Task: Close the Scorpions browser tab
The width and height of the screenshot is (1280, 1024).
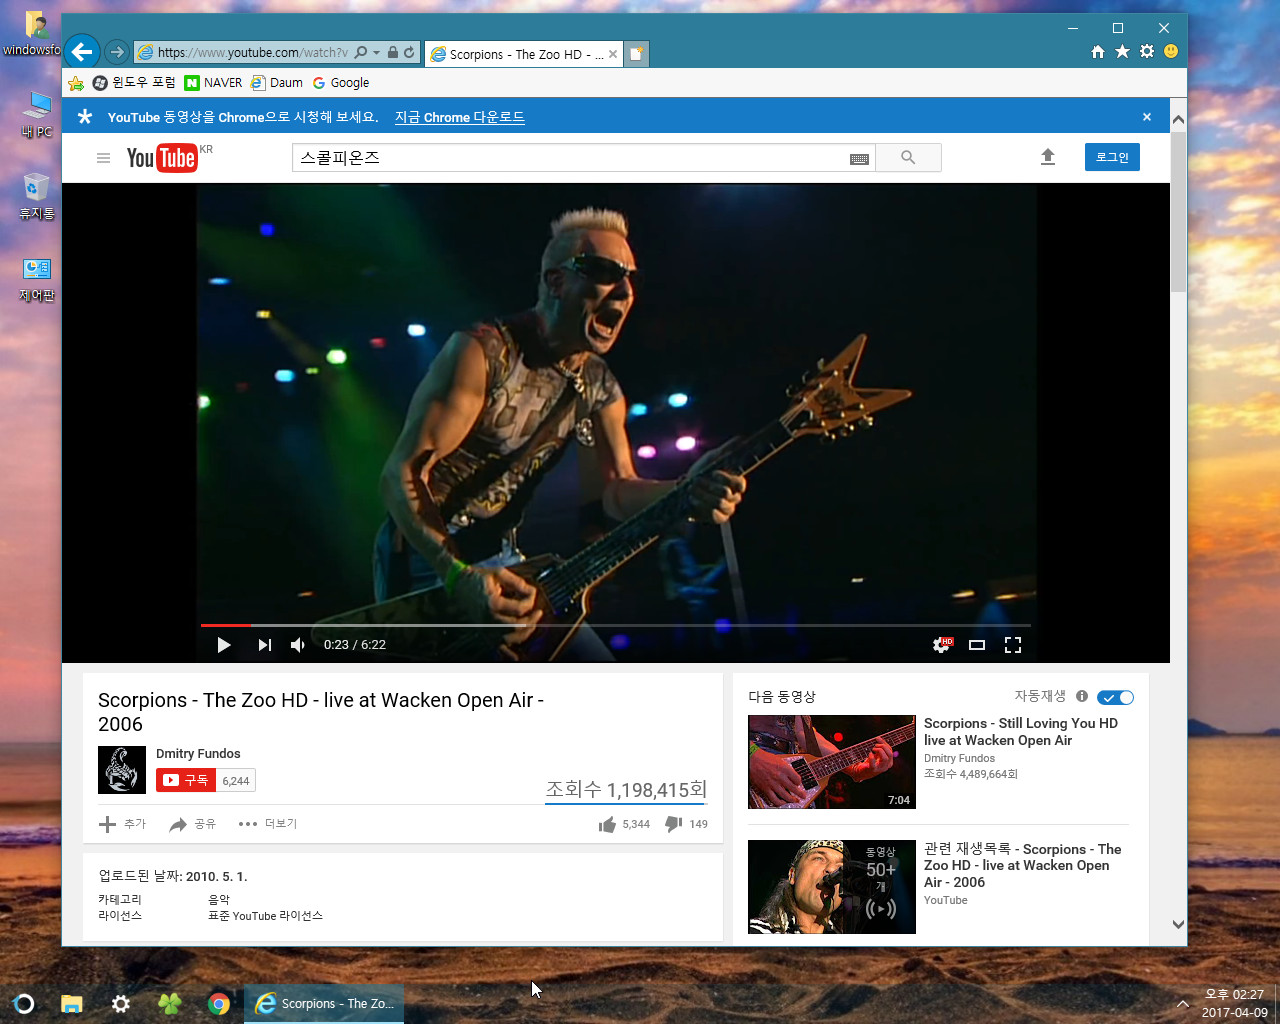Action: (x=613, y=54)
